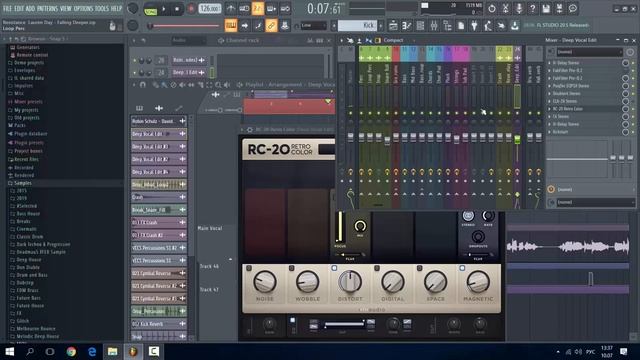The image size is (640, 360).
Task: Open the HELP menu
Action: pos(116,8)
